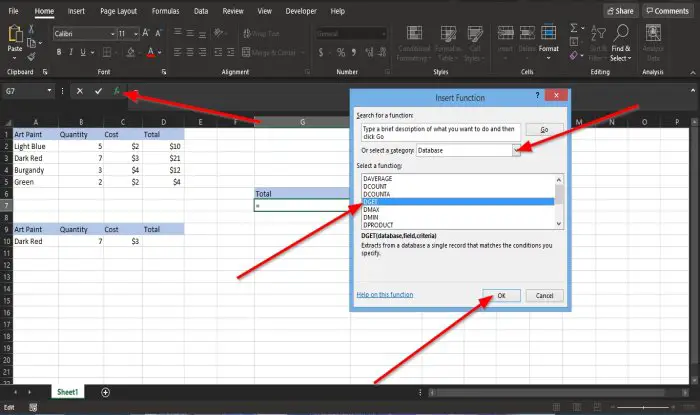Expand the Database category dropdown

point(516,150)
